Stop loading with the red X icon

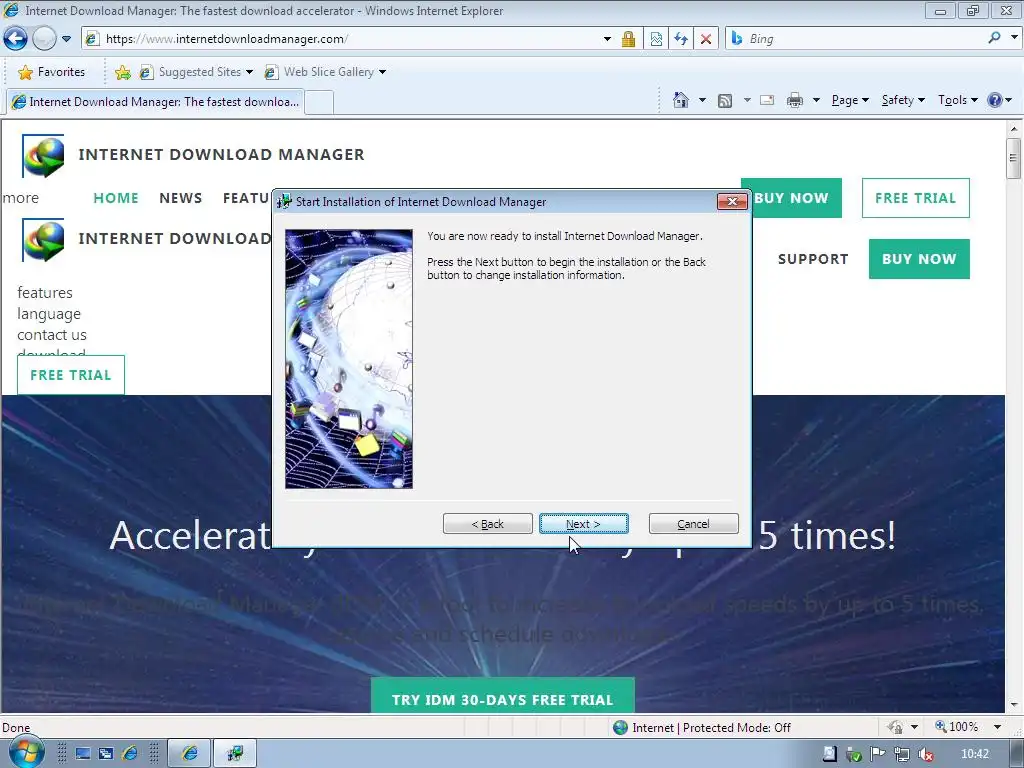click(706, 39)
